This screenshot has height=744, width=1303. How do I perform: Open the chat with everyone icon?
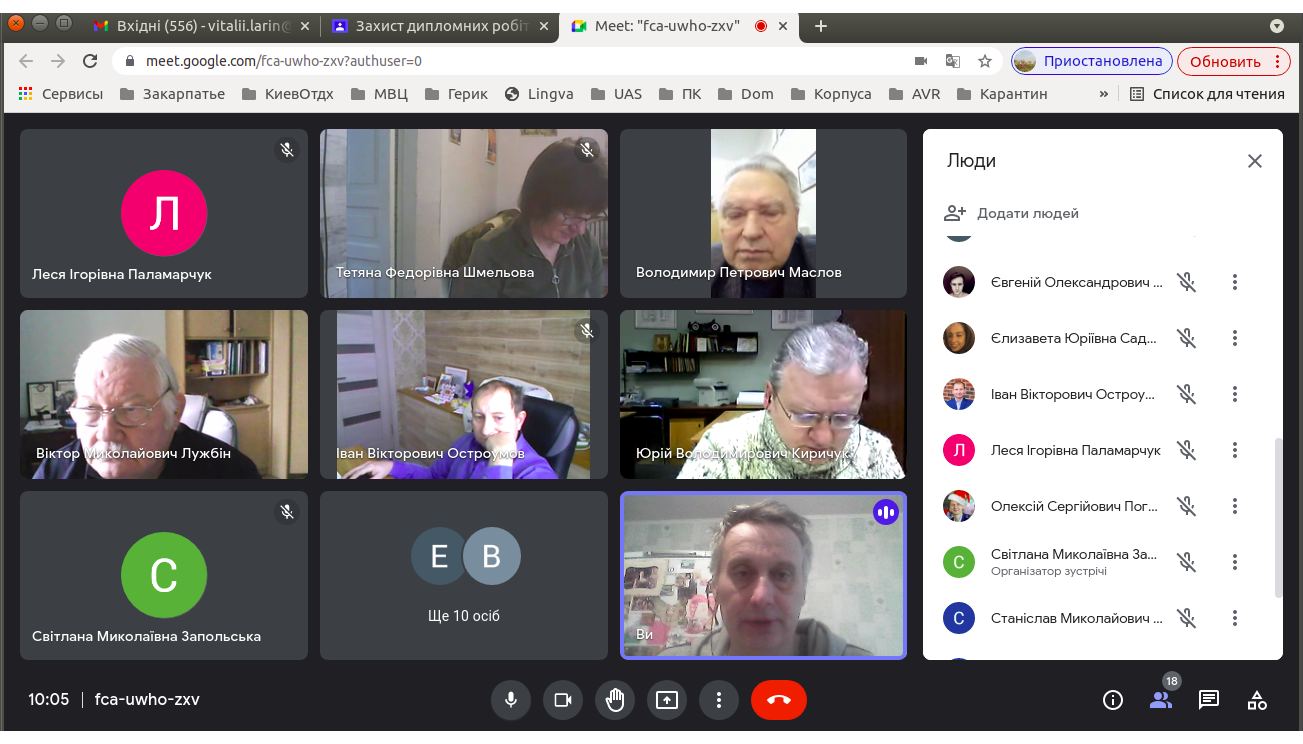coord(1209,700)
